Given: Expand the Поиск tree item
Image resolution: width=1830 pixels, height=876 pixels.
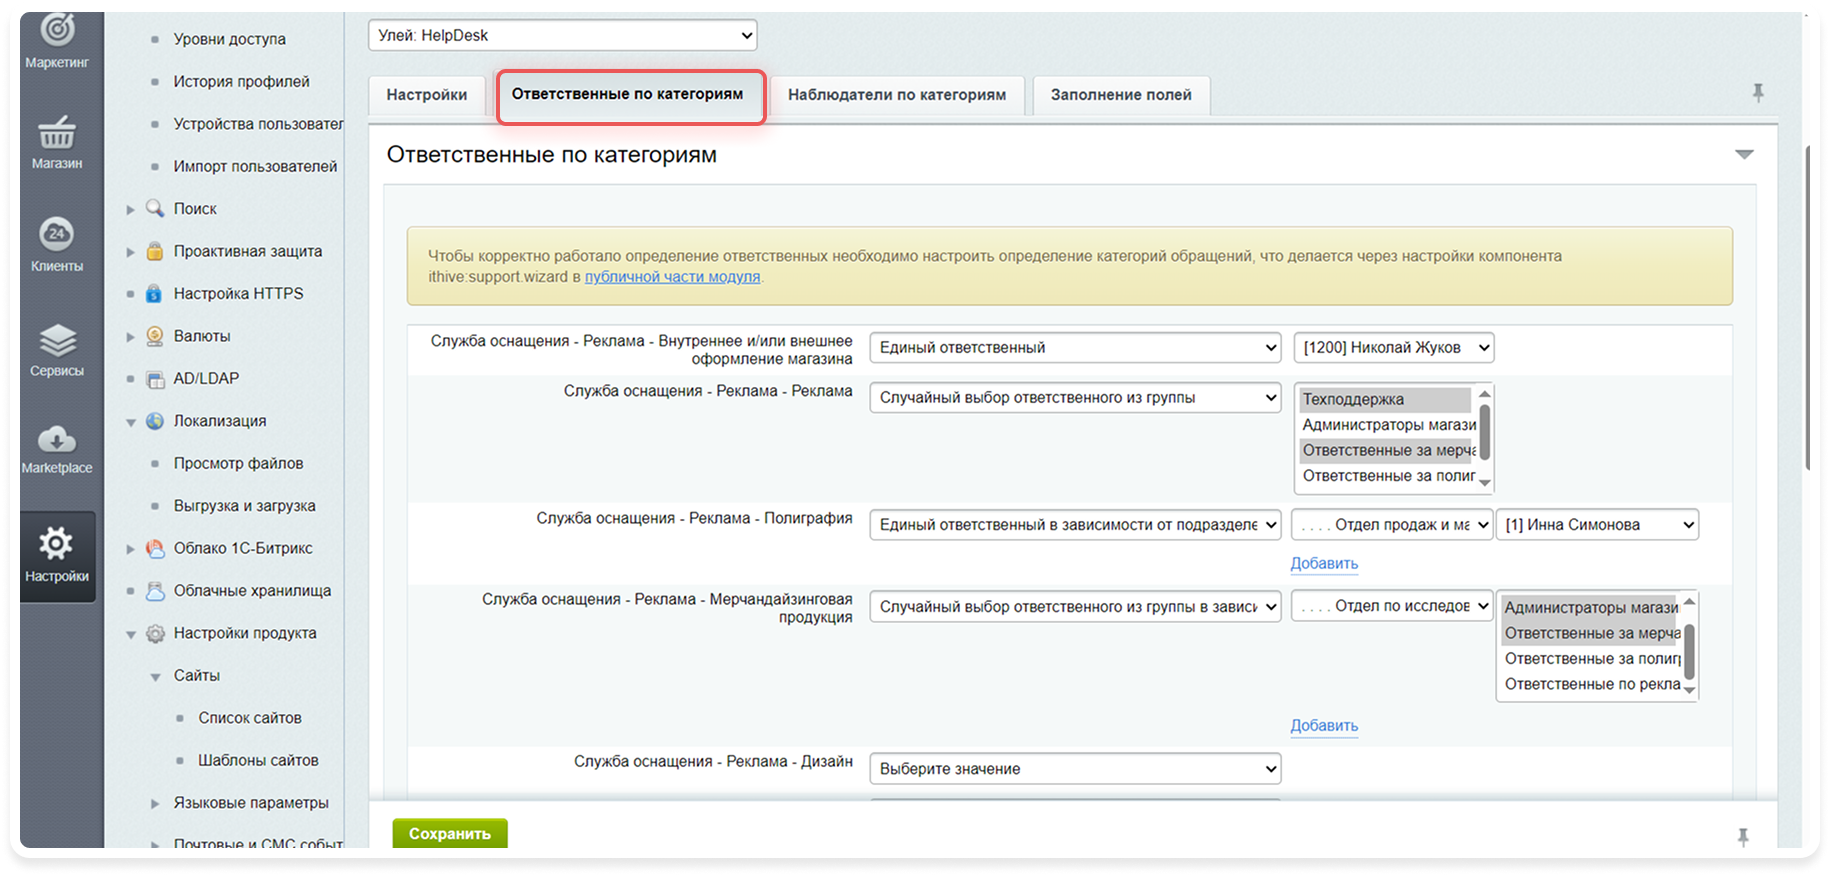Looking at the screenshot, I should point(130,209).
